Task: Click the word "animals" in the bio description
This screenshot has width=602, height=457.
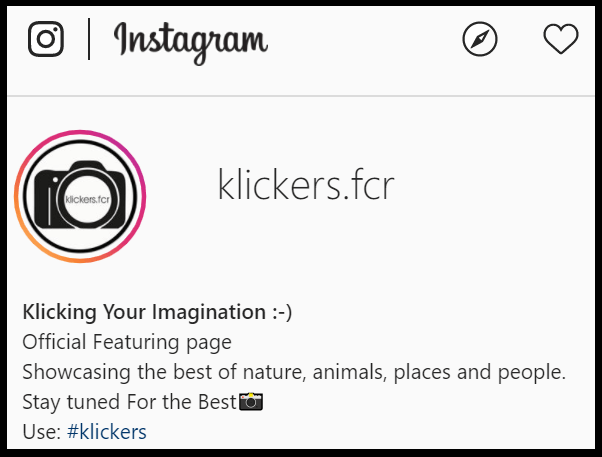Action: [x=349, y=372]
